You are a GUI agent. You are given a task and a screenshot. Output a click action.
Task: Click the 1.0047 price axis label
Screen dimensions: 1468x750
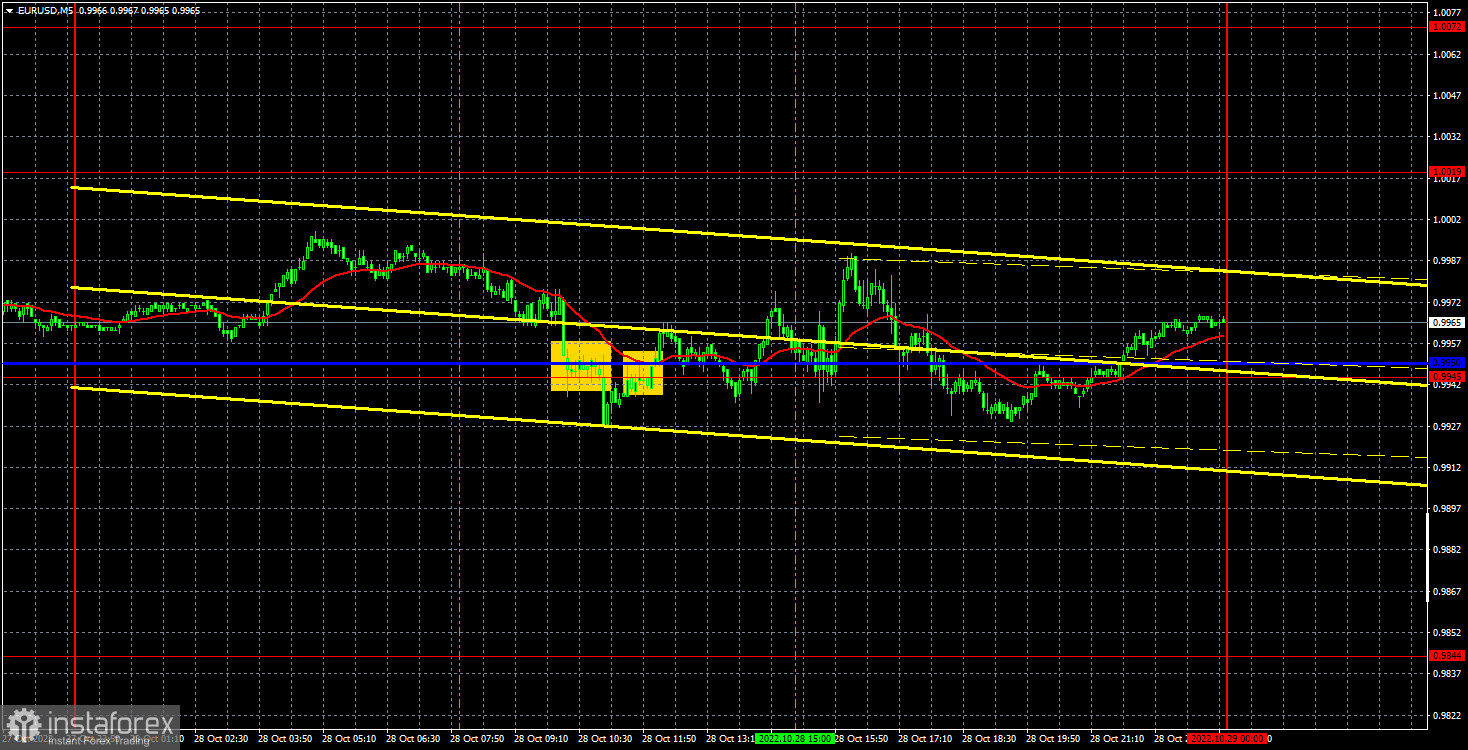[1447, 95]
